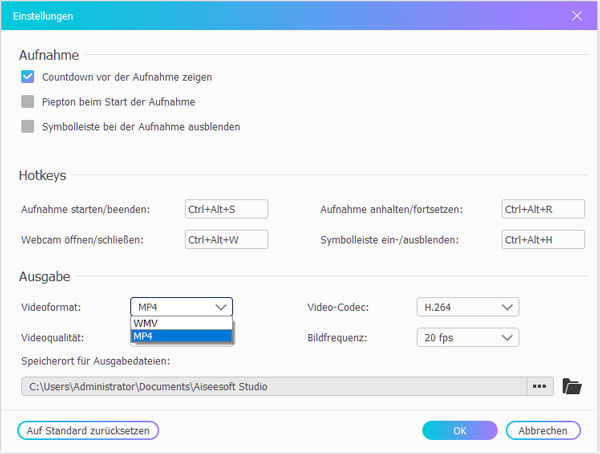Image resolution: width=600 pixels, height=454 pixels.
Task: Click the Einstellungen title bar text
Action: pos(42,16)
